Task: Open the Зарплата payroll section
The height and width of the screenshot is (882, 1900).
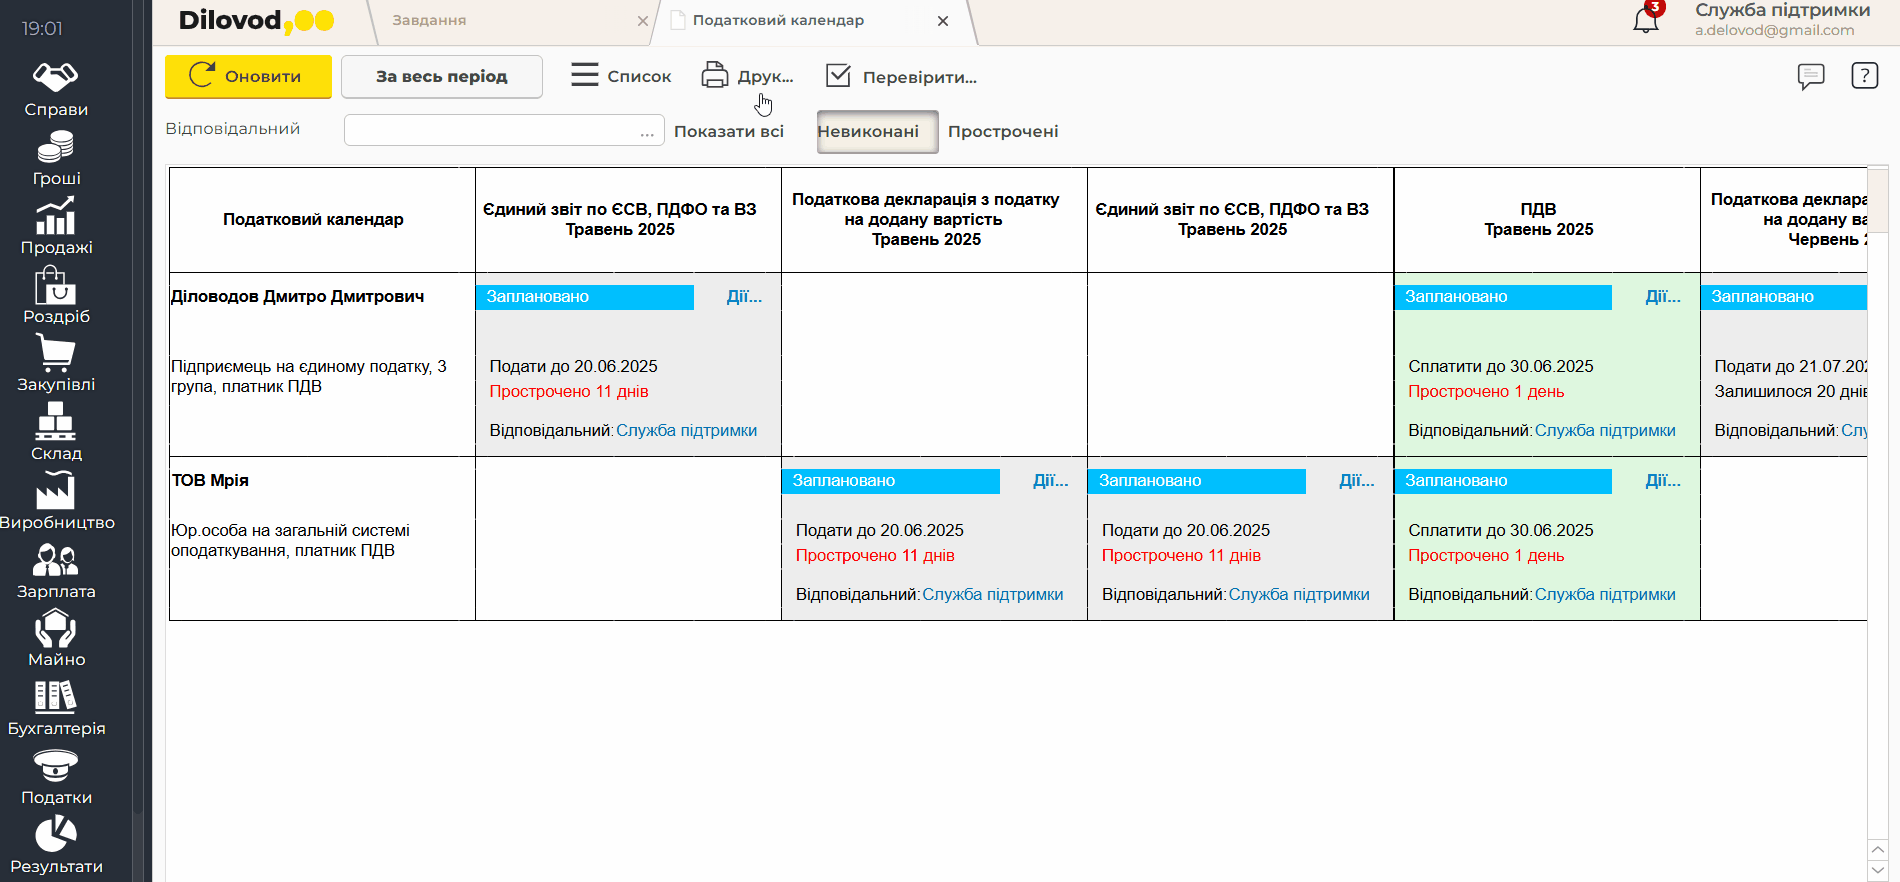Action: pos(56,571)
